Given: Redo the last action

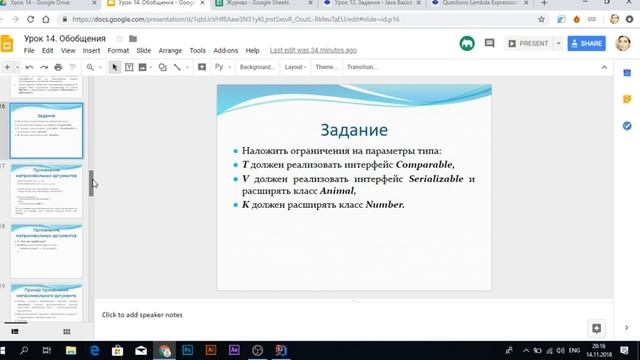Looking at the screenshot, I should pos(44,67).
